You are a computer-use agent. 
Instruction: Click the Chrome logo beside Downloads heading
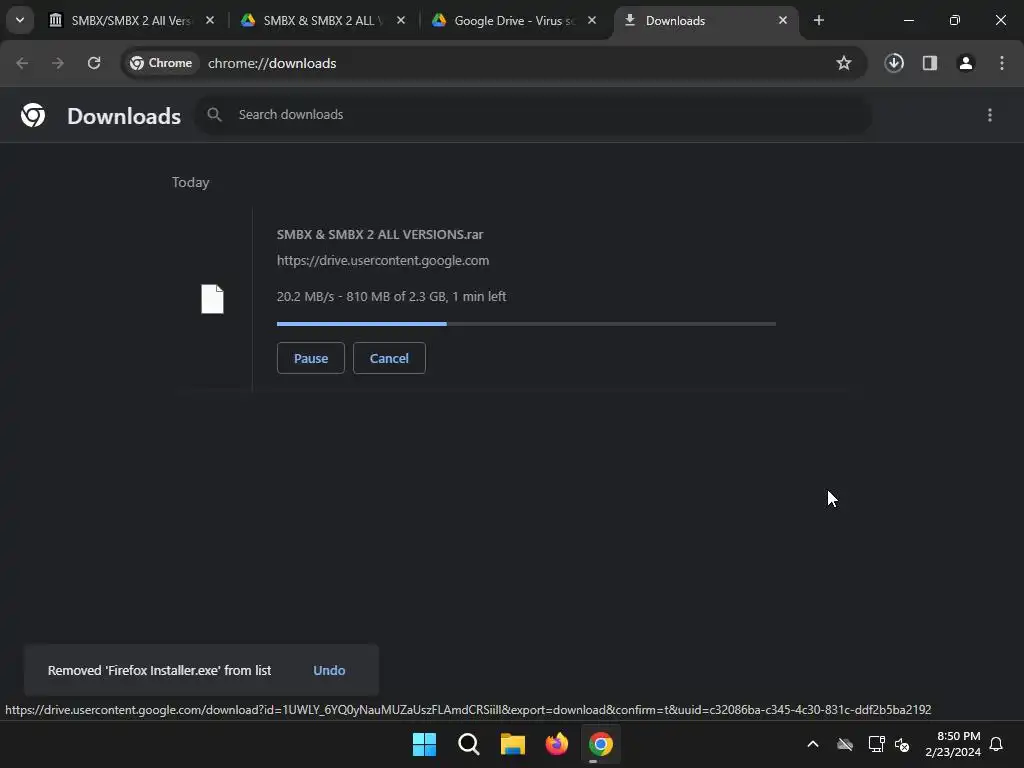click(x=33, y=115)
